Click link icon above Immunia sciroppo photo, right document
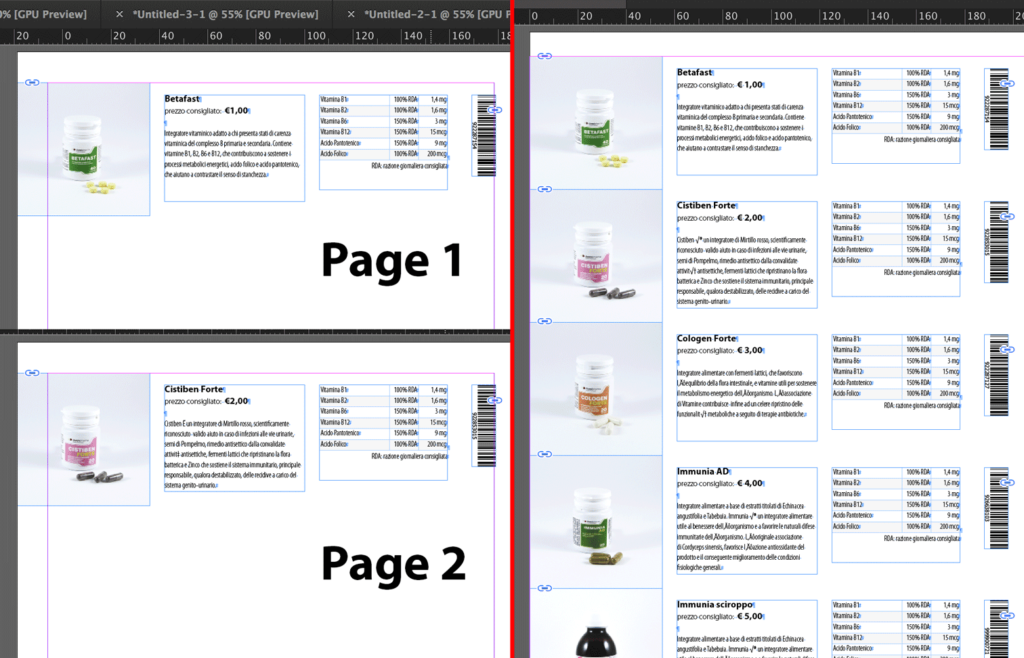This screenshot has height=658, width=1024. 545,588
